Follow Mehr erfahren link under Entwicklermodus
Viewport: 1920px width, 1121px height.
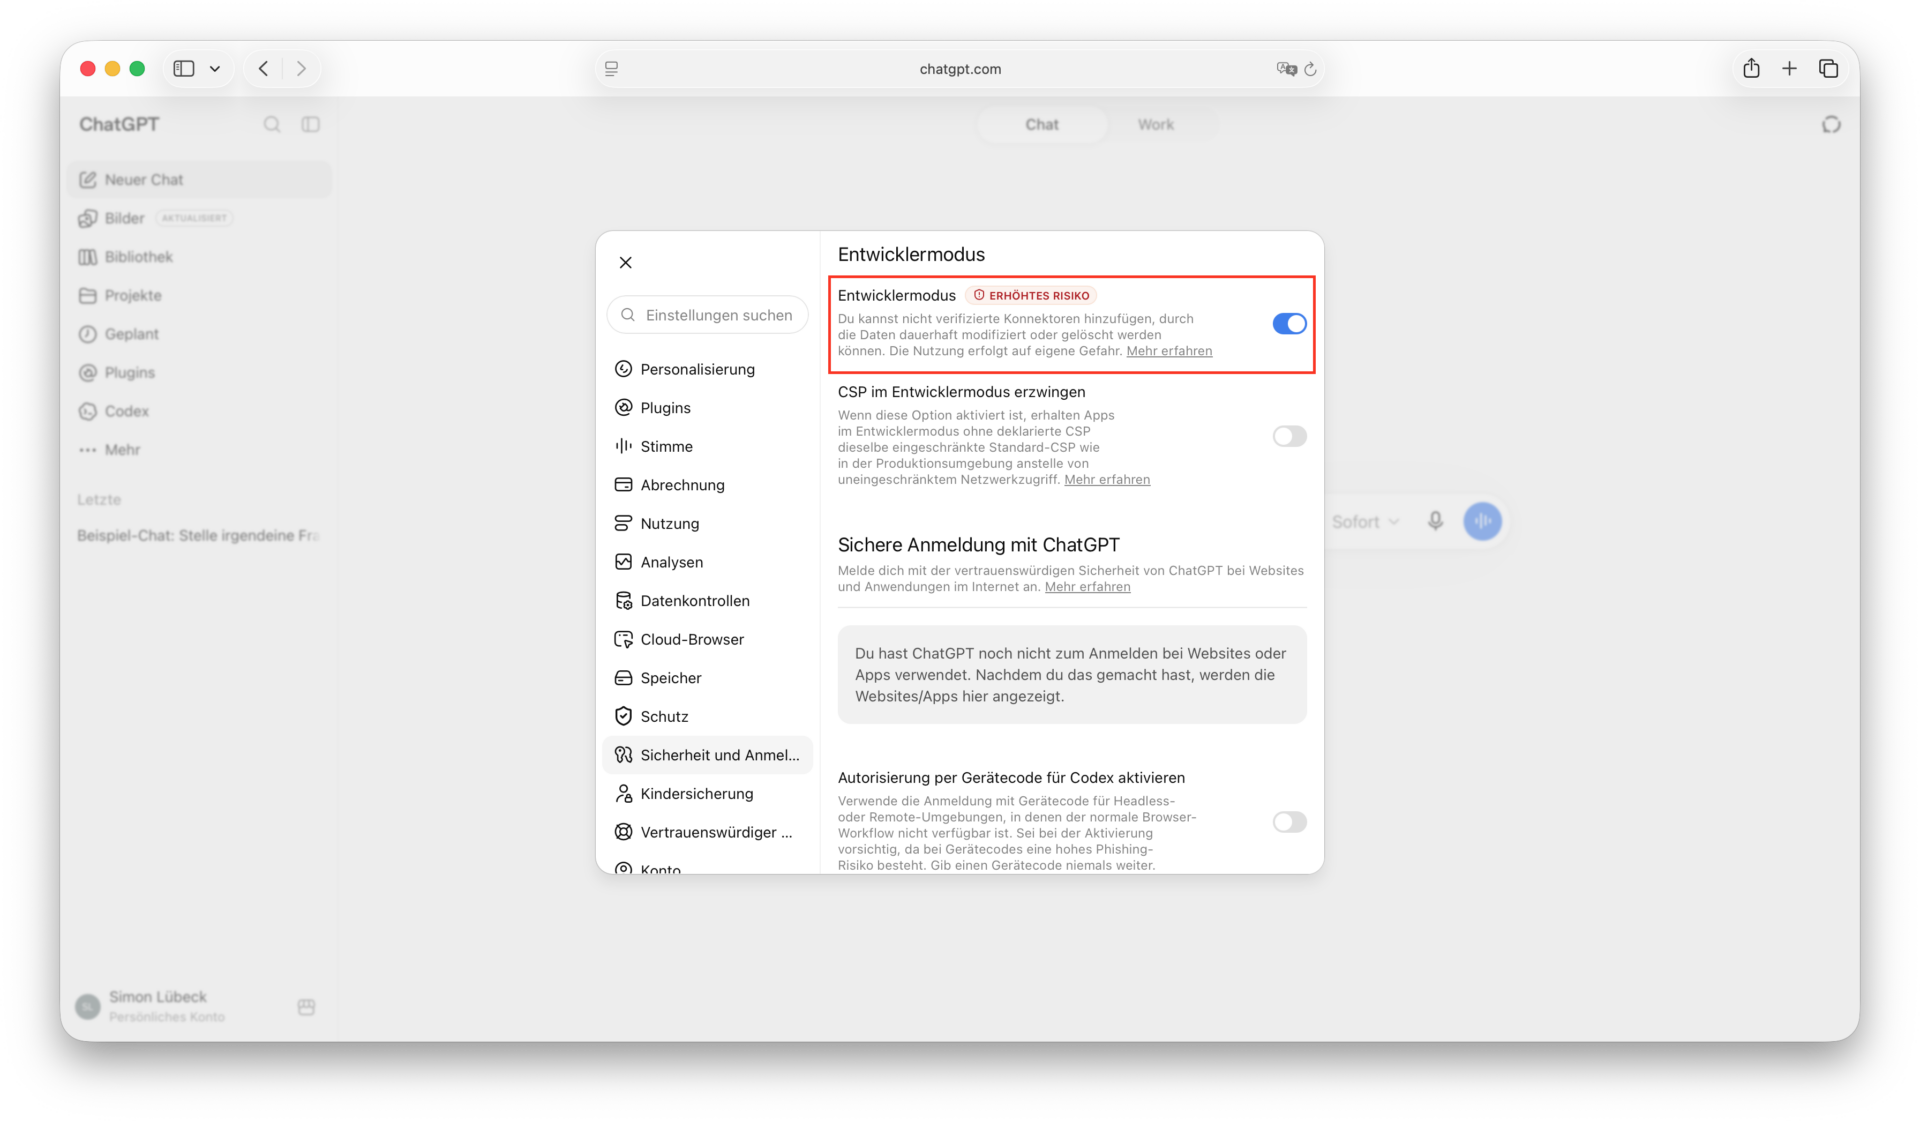click(1169, 351)
